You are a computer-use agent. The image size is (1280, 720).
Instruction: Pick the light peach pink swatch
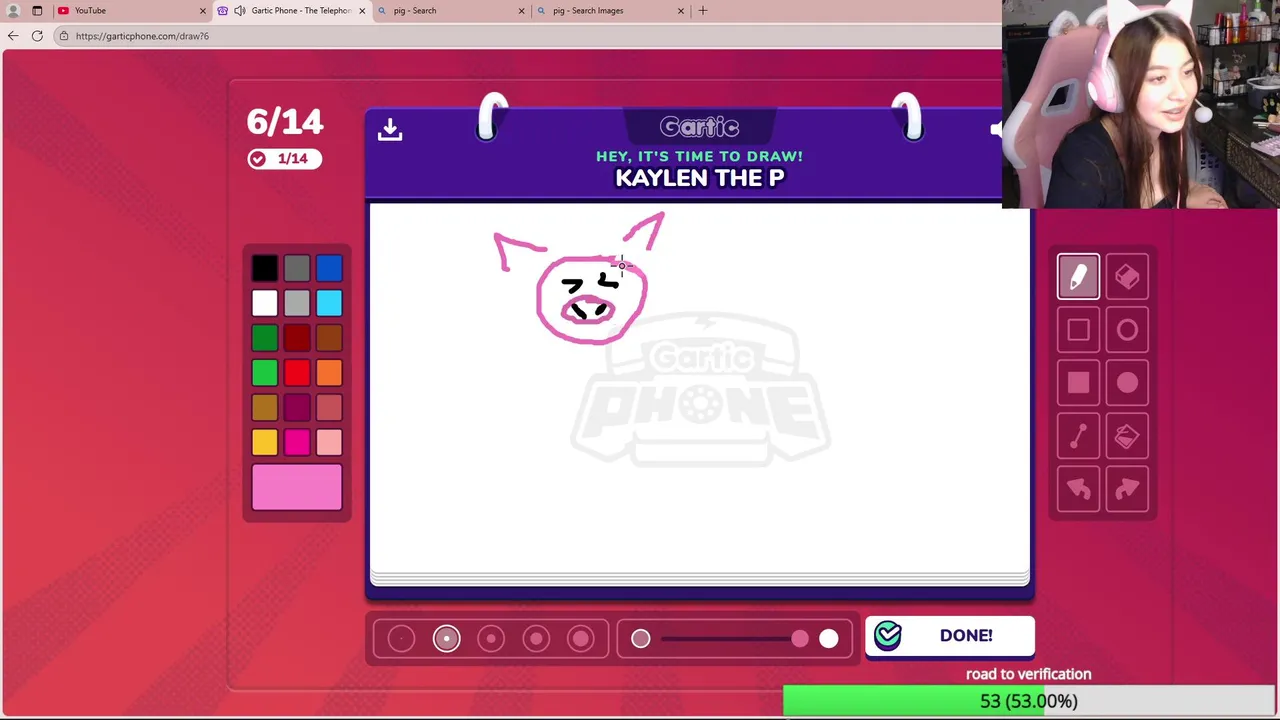pyautogui.click(x=329, y=443)
